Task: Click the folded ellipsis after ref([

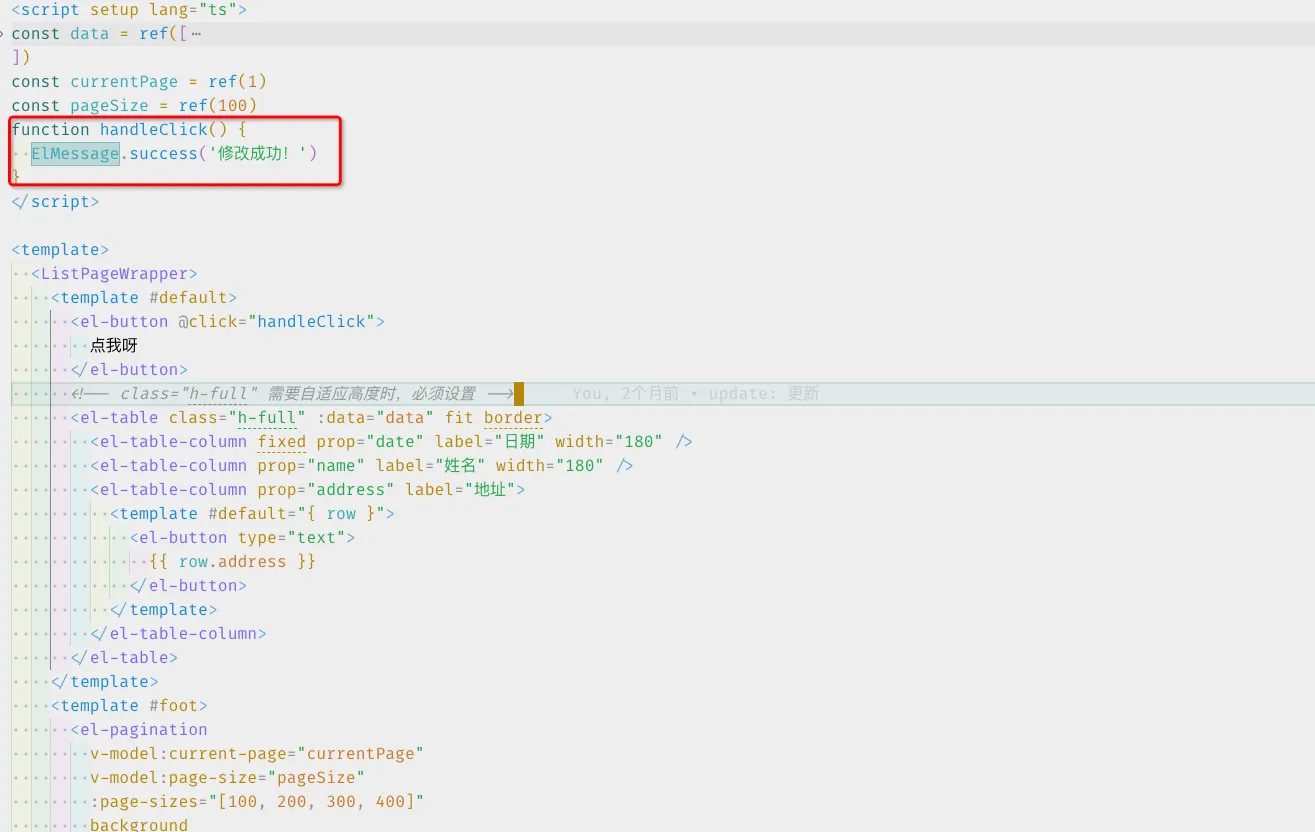Action: pos(196,34)
